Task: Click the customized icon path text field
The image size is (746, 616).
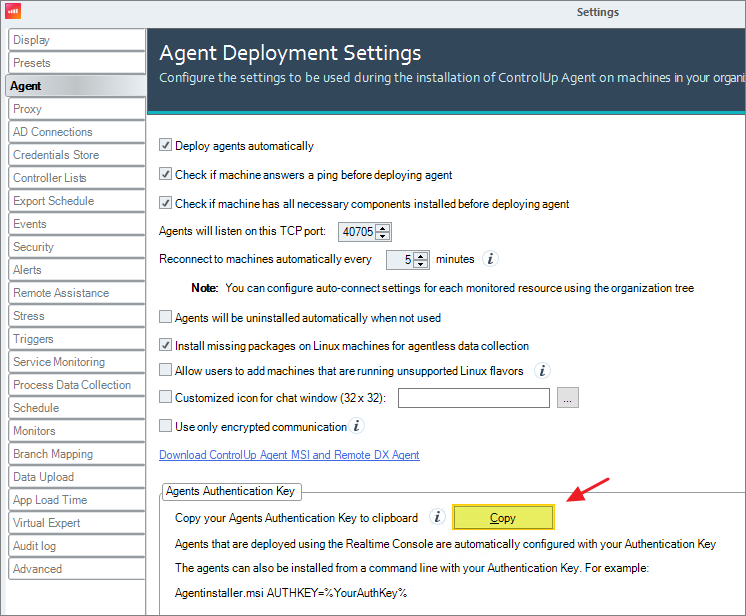Action: [x=474, y=398]
